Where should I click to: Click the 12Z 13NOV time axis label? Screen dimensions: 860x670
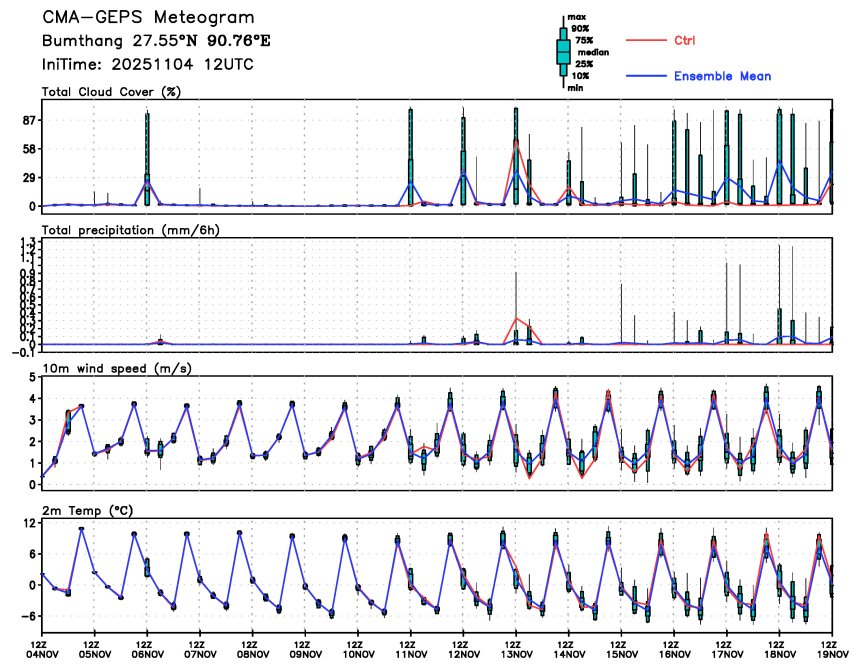(x=515, y=650)
